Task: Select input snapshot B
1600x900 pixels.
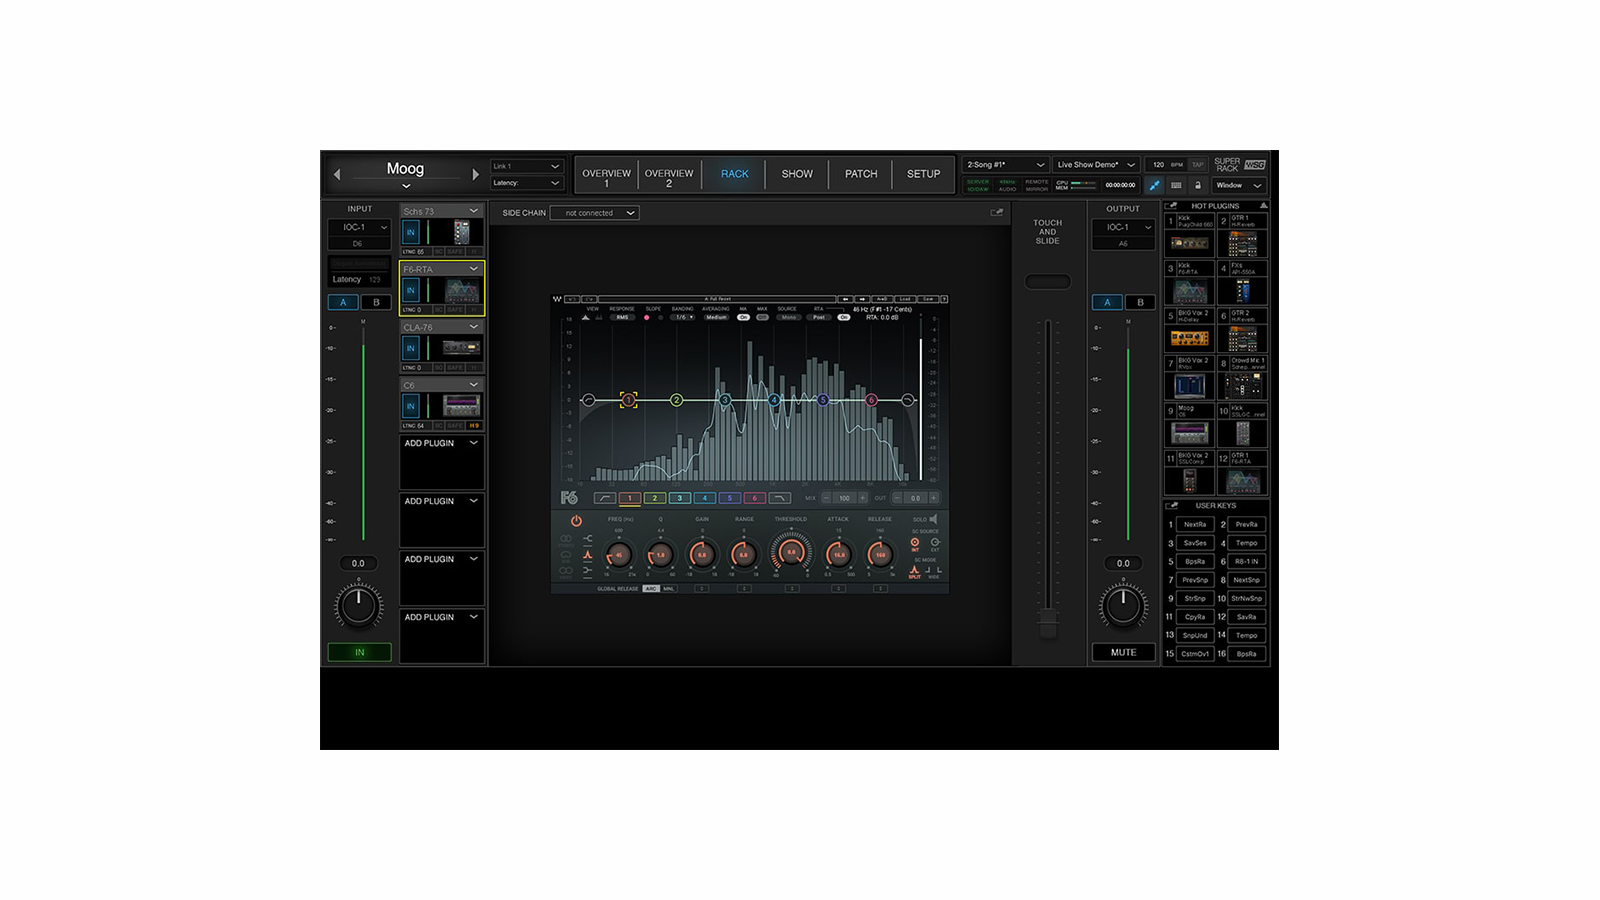Action: [x=376, y=302]
